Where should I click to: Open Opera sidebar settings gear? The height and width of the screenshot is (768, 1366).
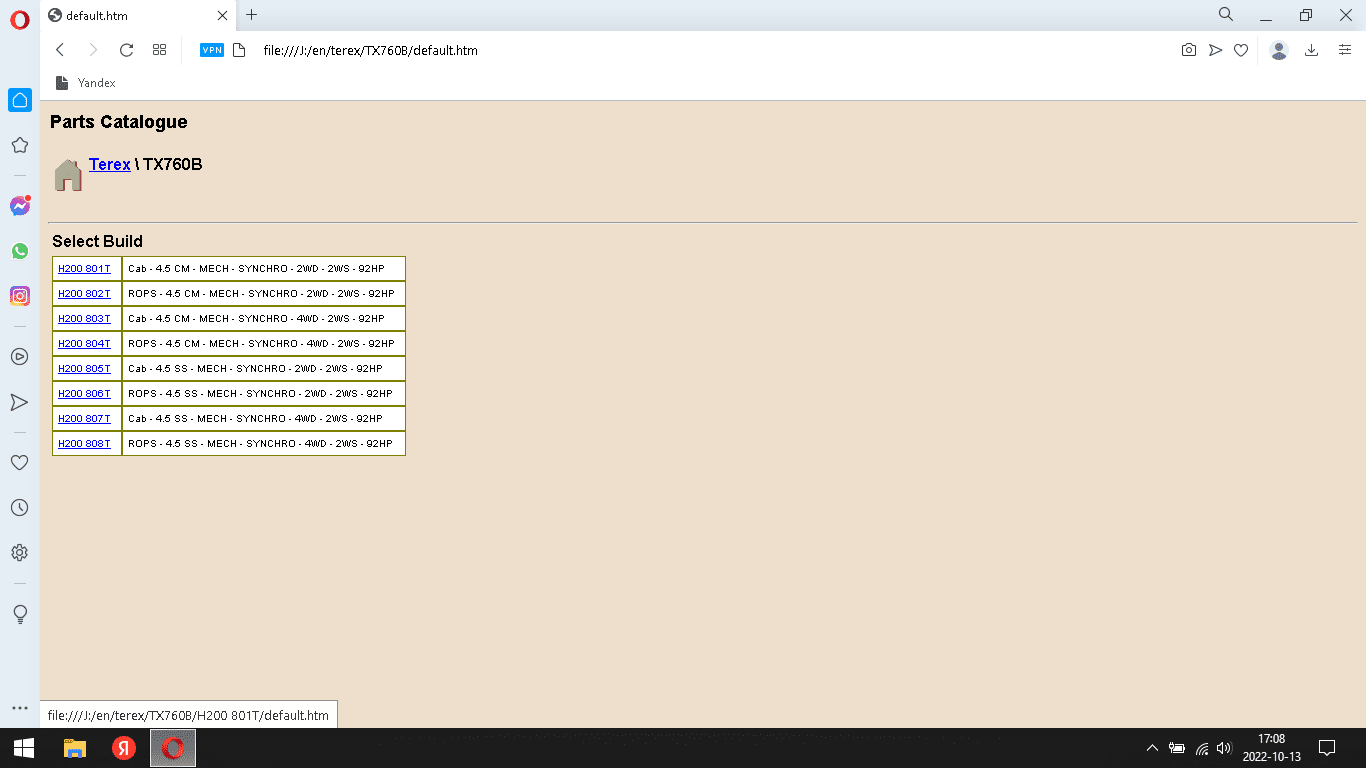point(19,553)
